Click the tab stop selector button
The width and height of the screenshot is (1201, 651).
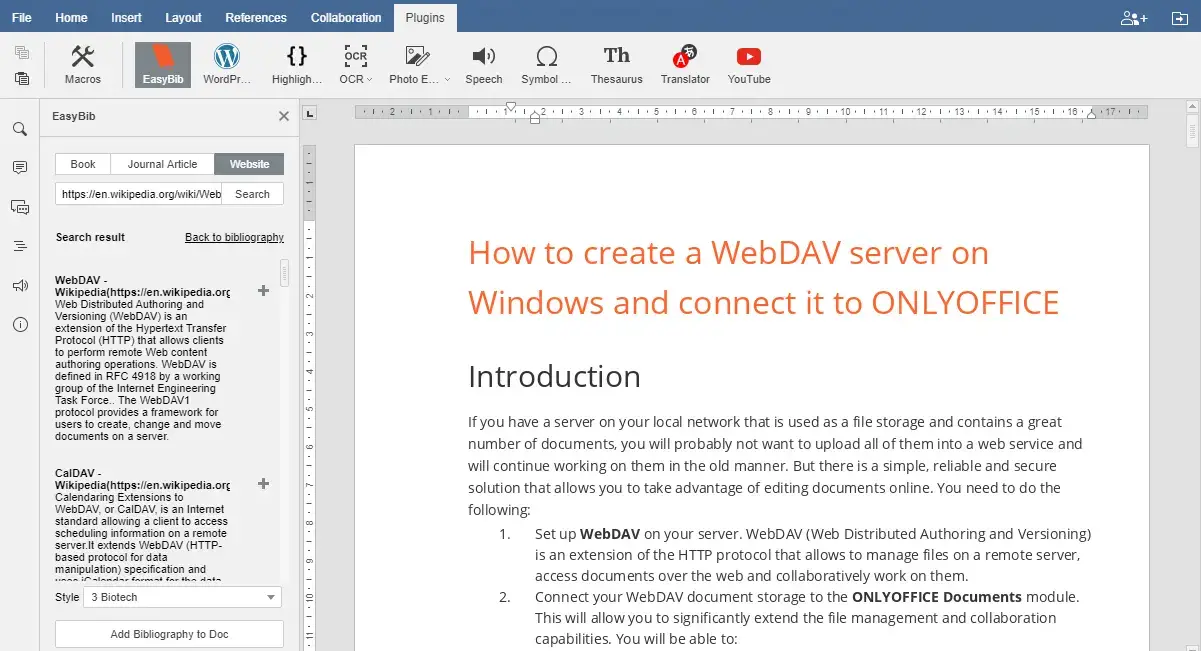point(309,112)
